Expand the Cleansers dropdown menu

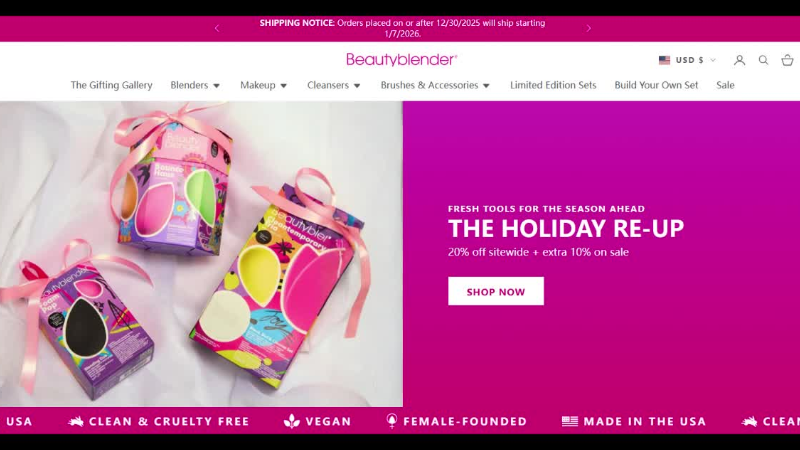[334, 85]
